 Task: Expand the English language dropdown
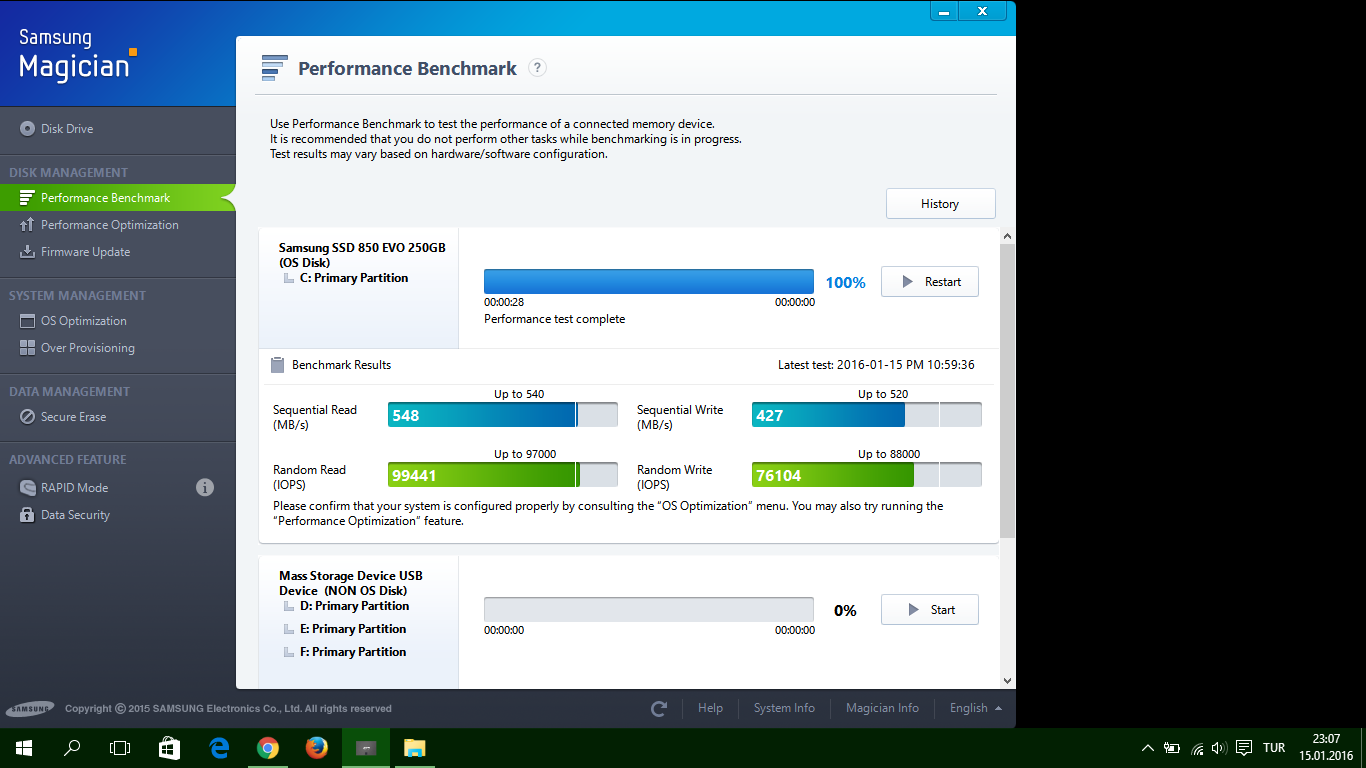tap(976, 708)
